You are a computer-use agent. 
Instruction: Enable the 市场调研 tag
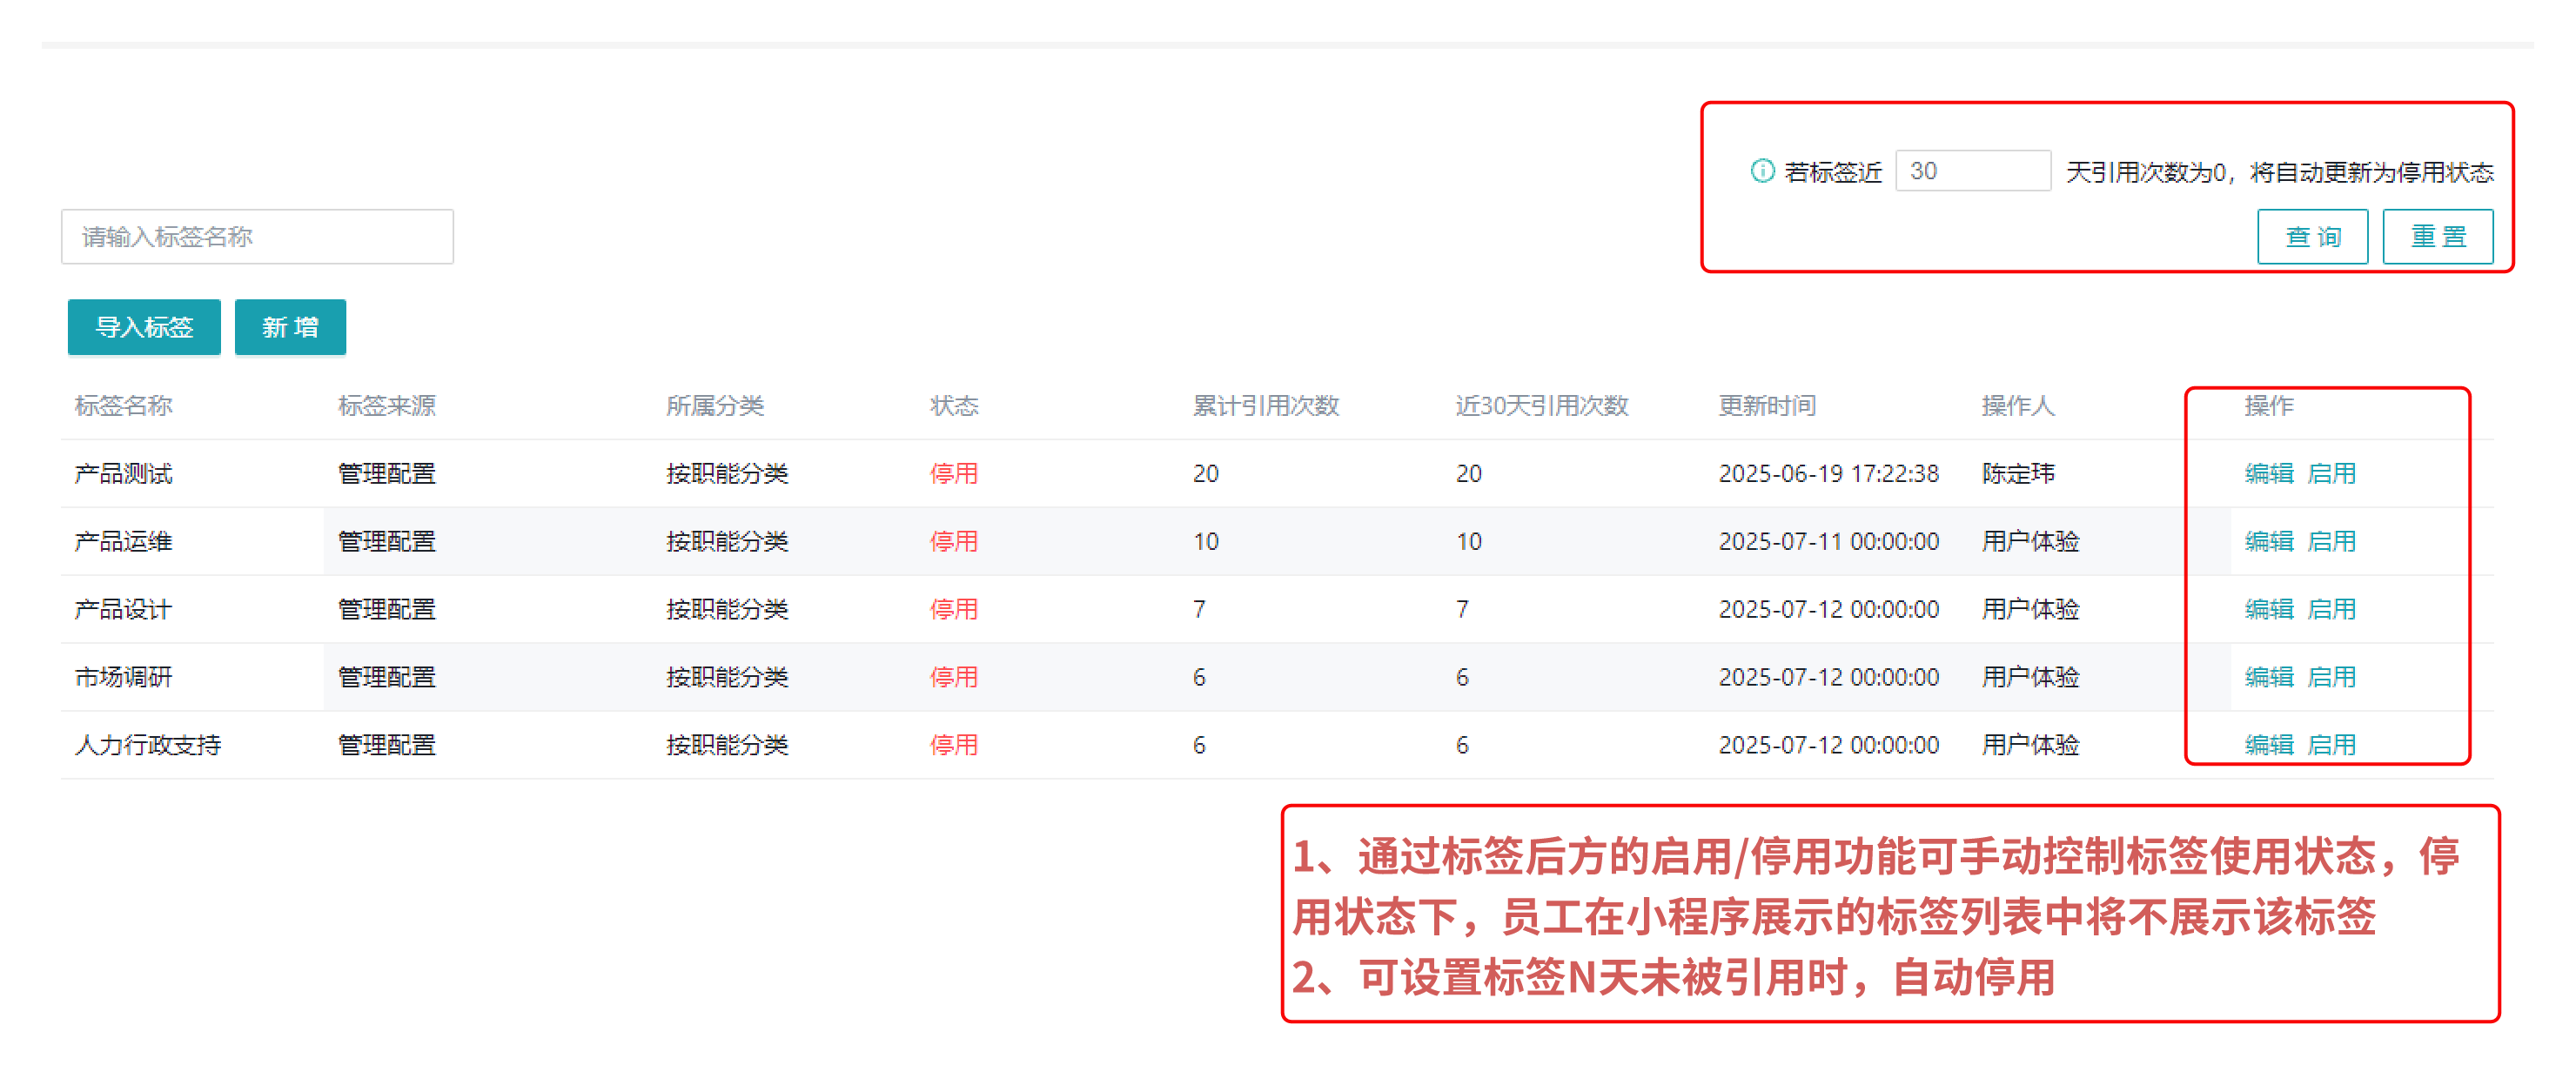[2331, 677]
